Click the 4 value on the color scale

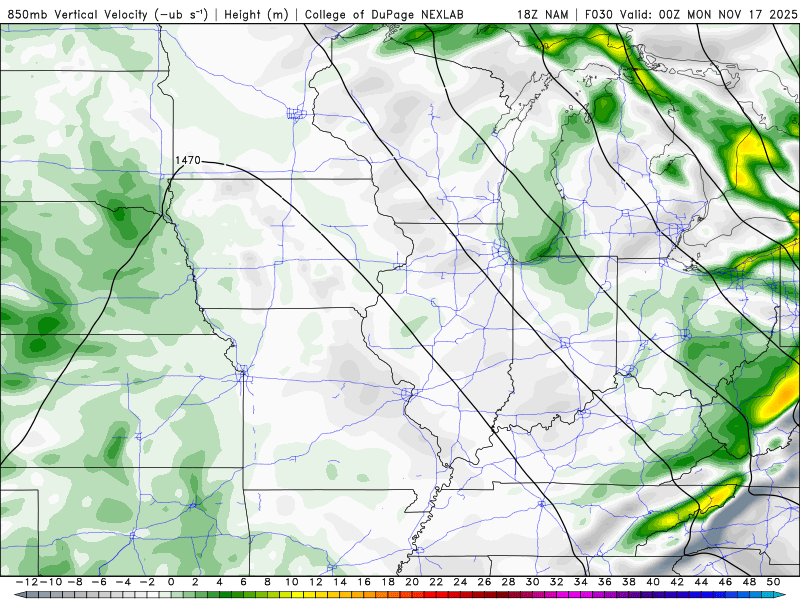(x=219, y=582)
